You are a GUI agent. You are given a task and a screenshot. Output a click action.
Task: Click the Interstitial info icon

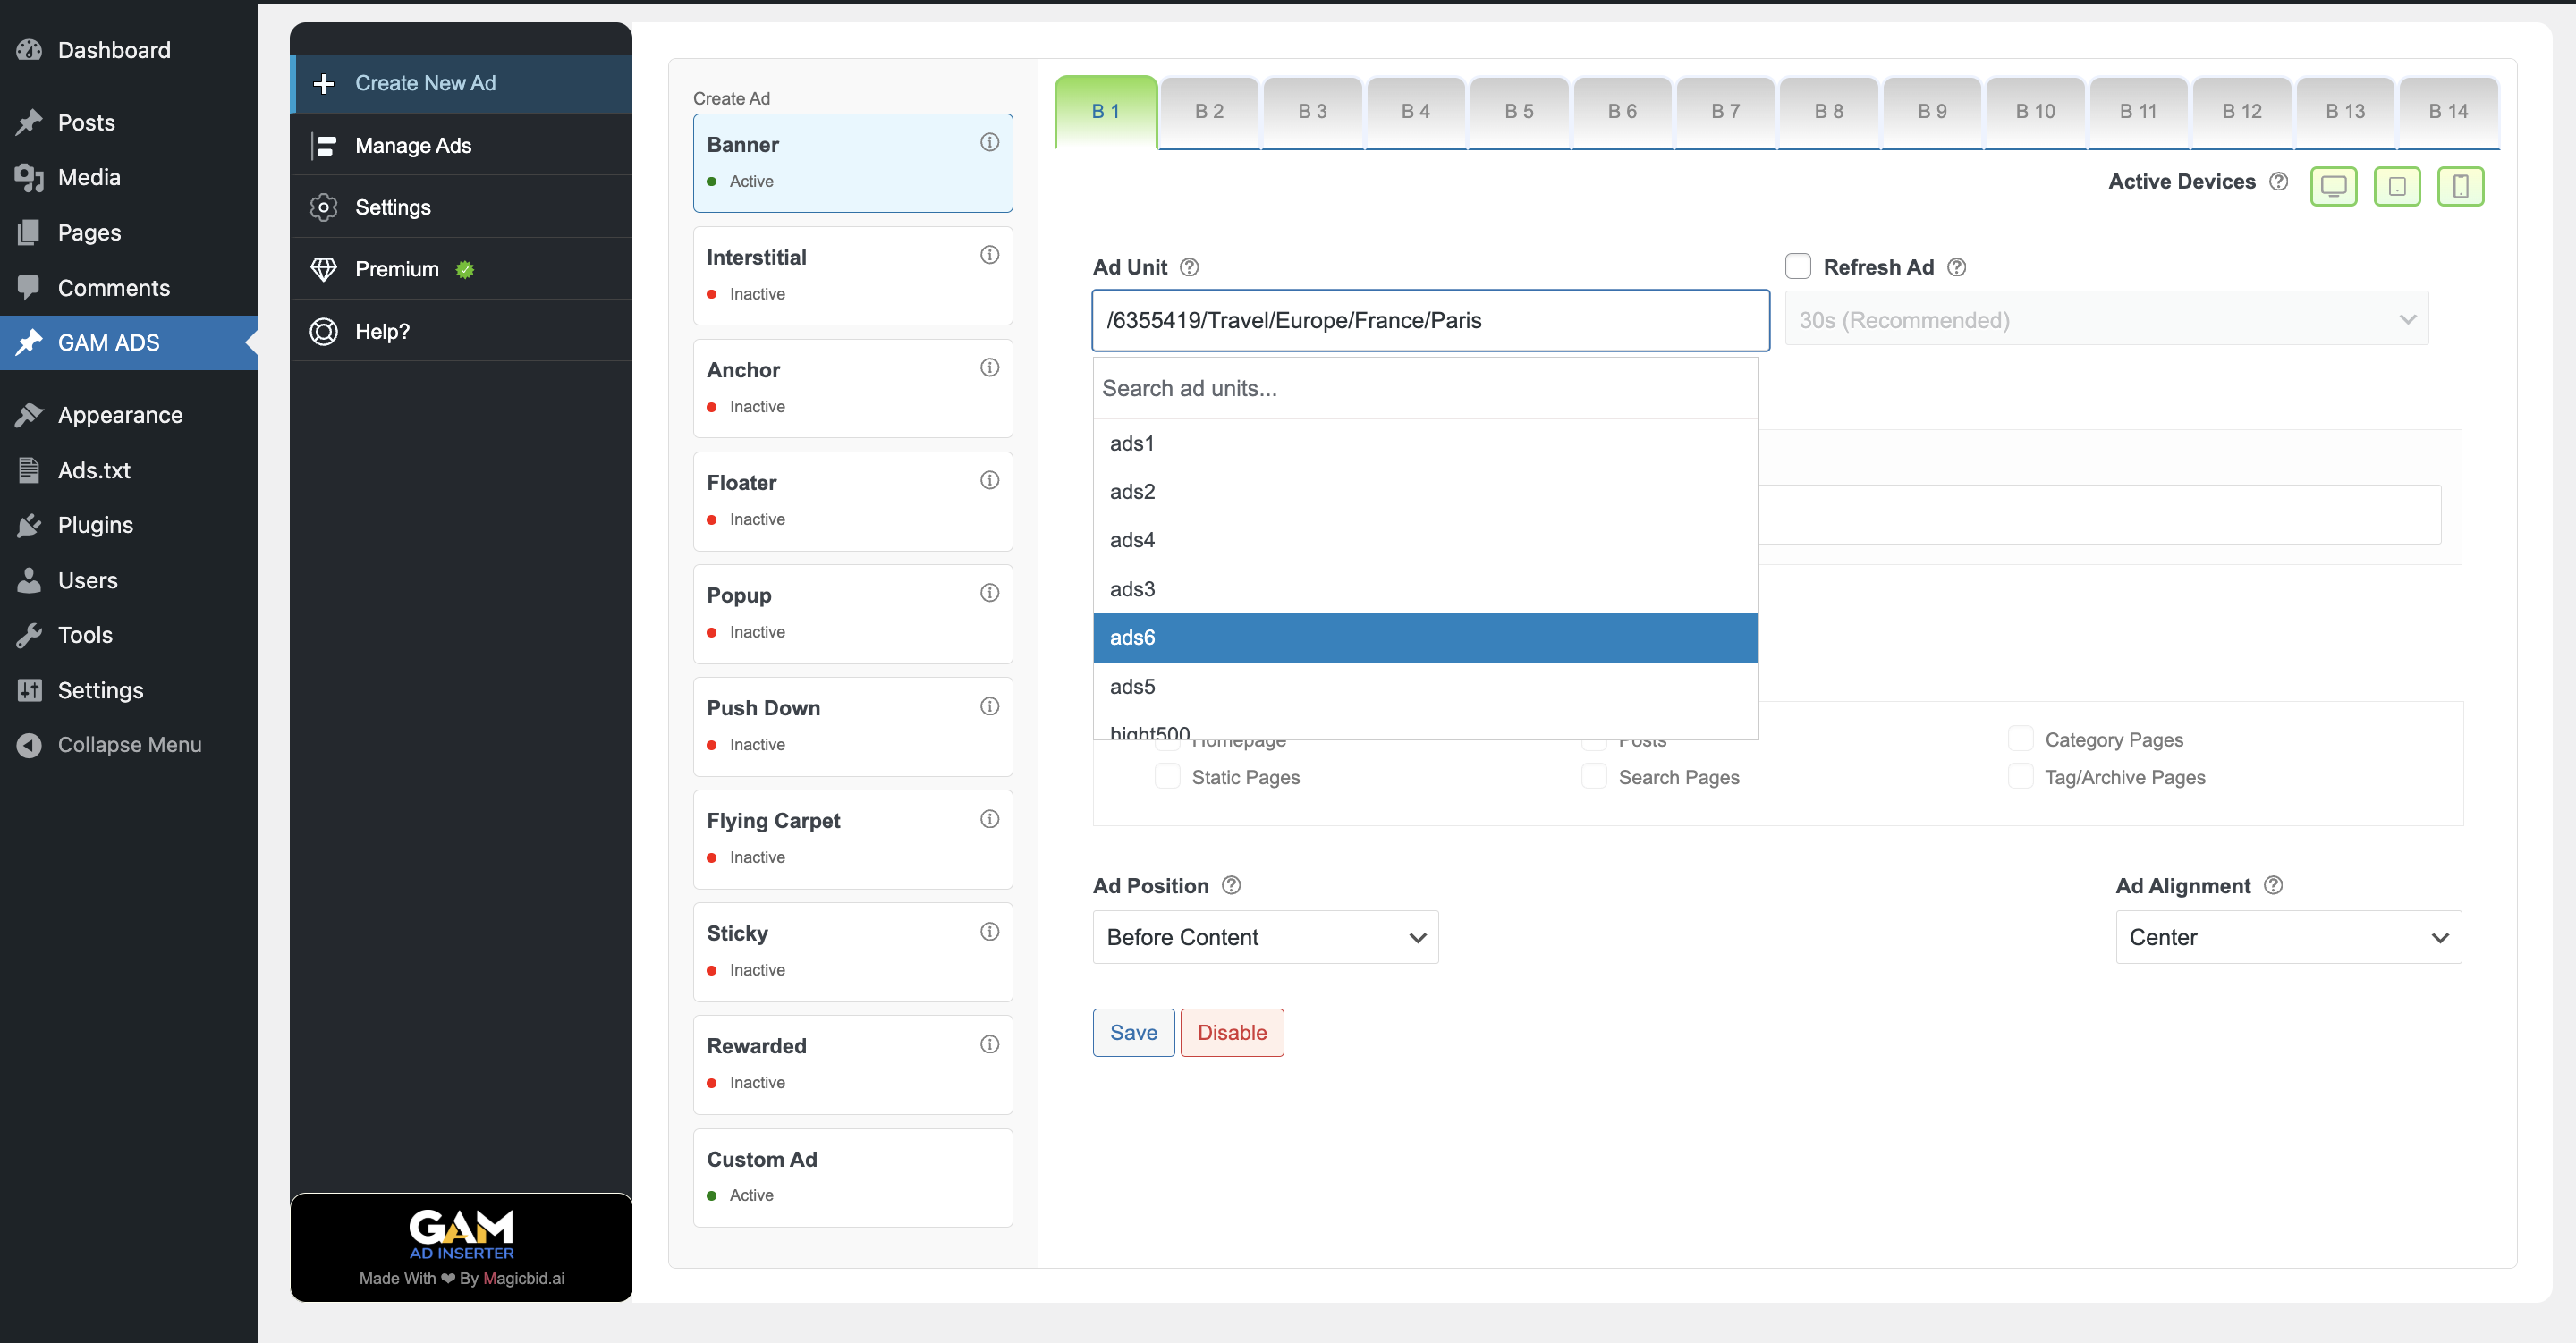(989, 255)
